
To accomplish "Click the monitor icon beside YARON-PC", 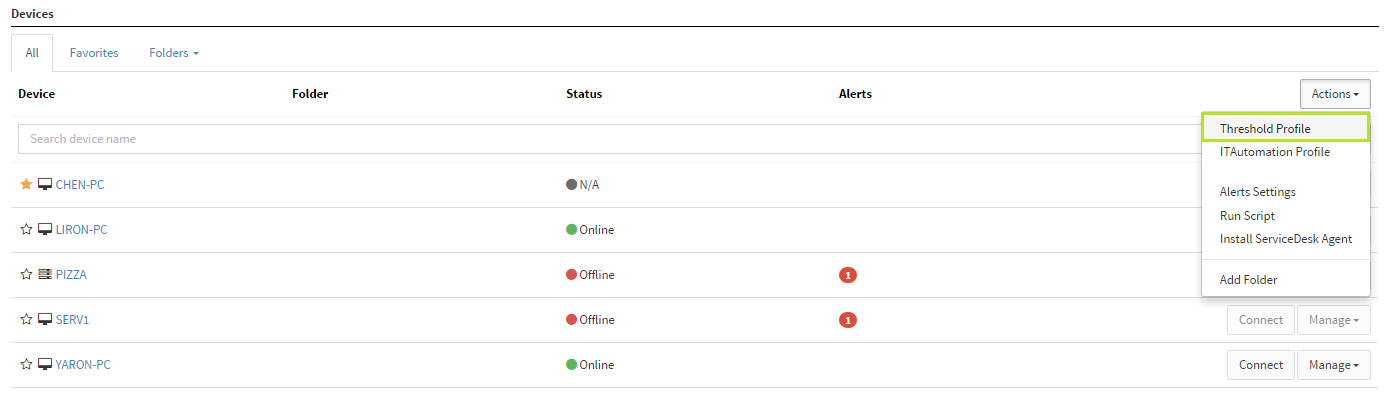I will [x=44, y=364].
